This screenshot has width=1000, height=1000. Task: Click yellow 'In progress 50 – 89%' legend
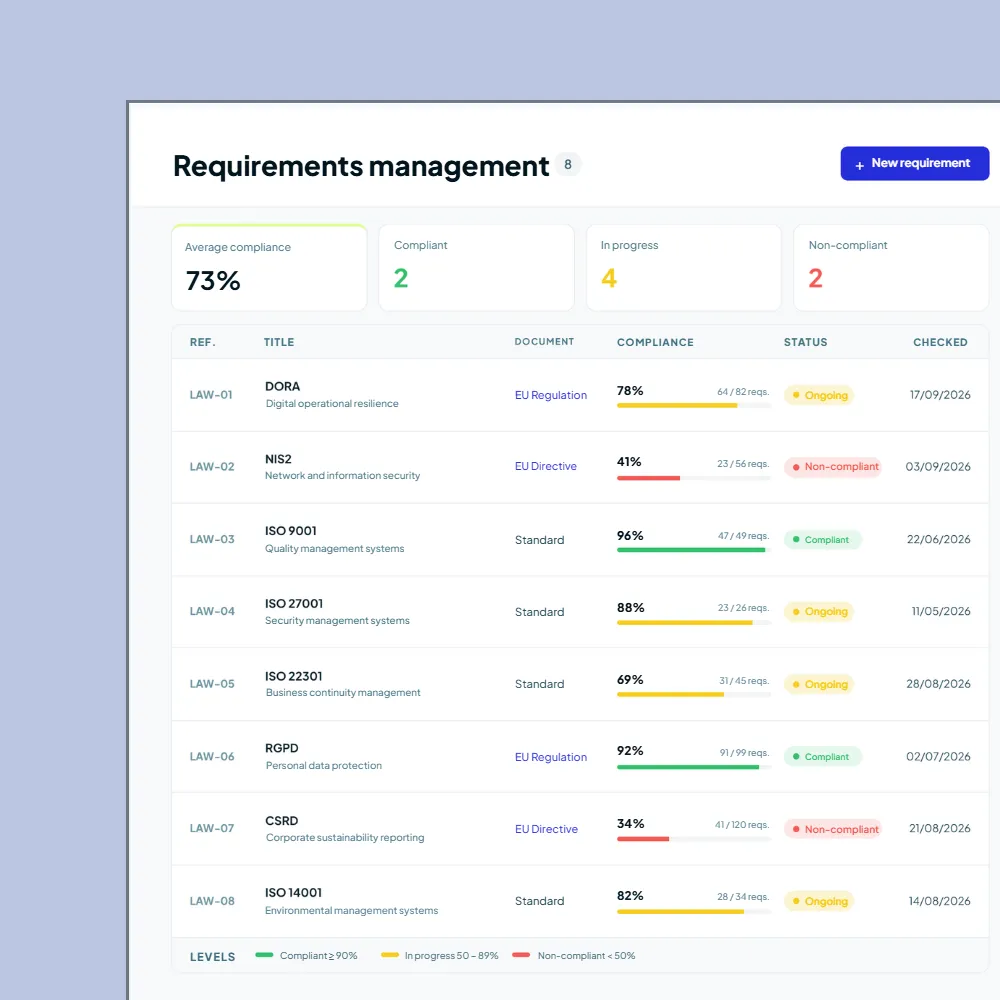[439, 955]
